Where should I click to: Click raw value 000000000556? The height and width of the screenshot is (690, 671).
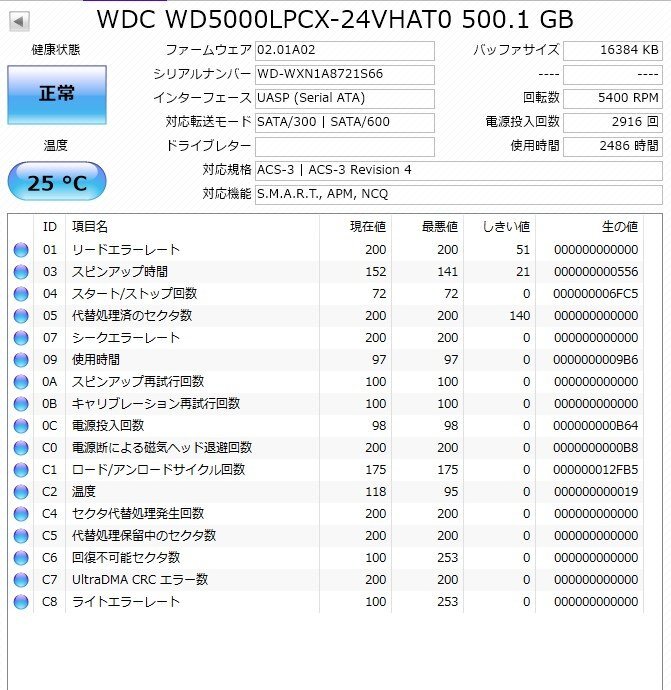(x=596, y=272)
